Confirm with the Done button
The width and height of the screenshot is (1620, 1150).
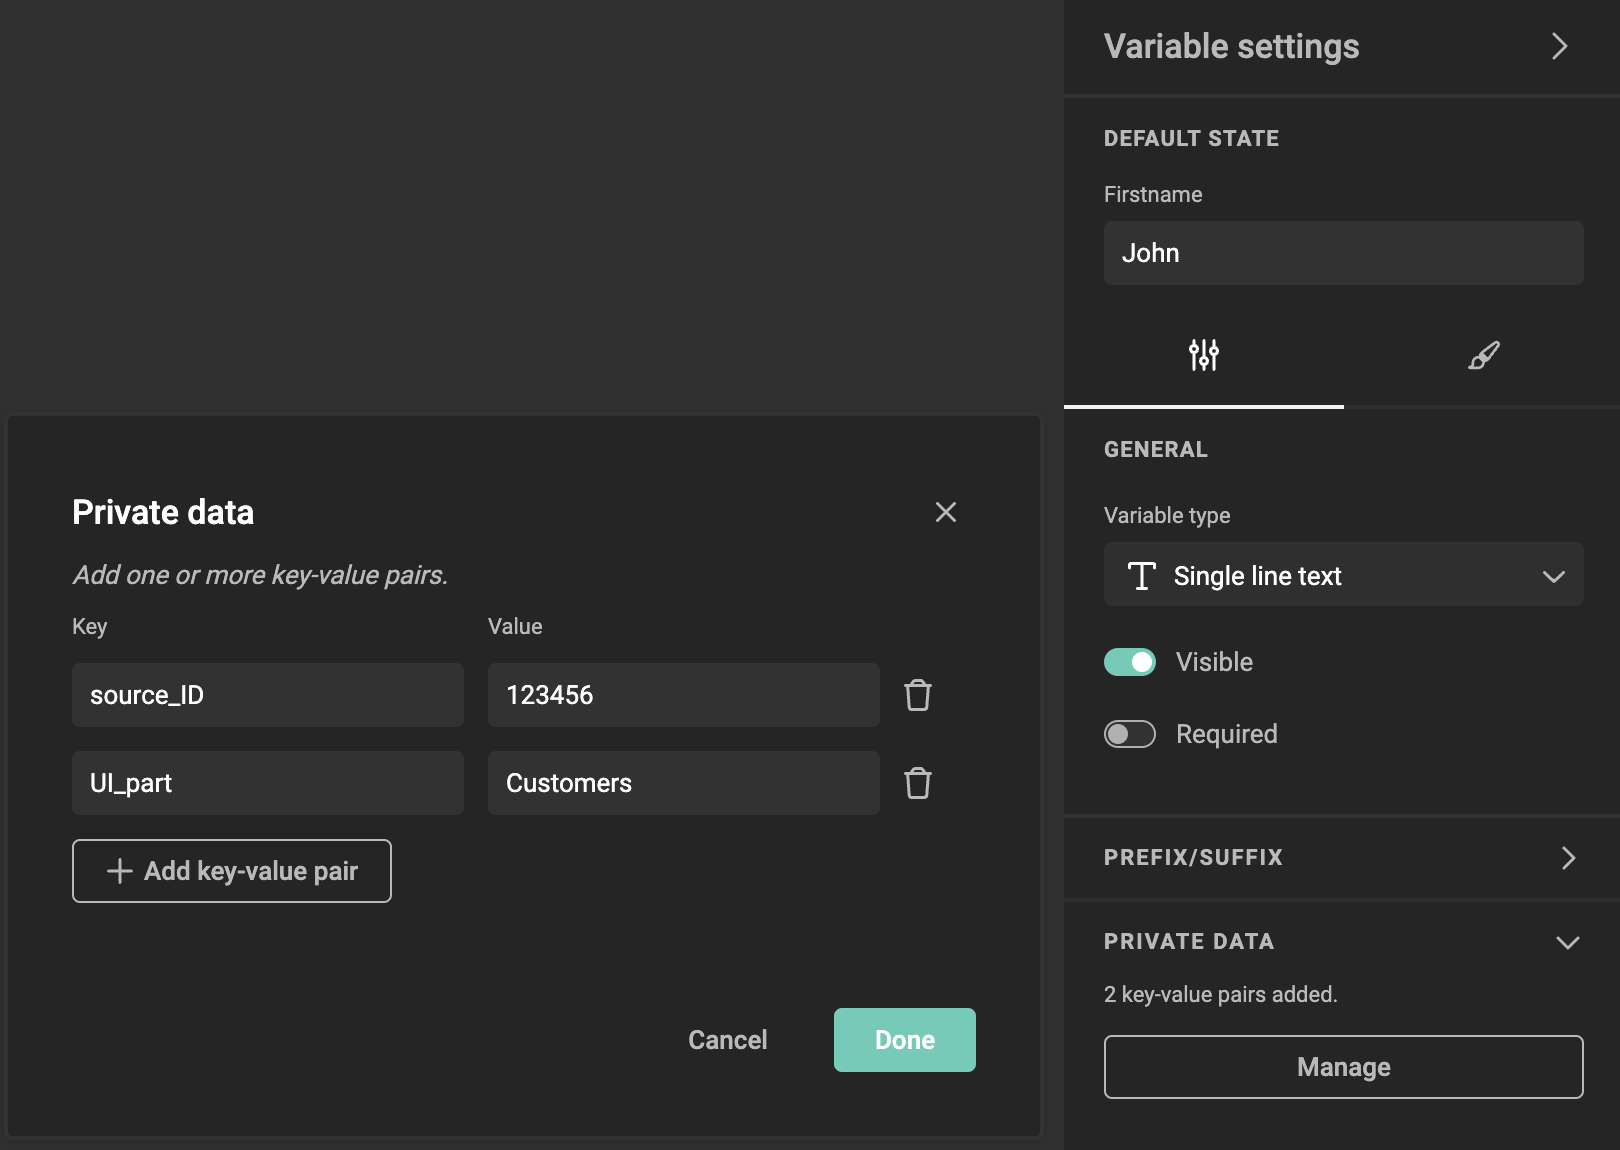point(905,1040)
